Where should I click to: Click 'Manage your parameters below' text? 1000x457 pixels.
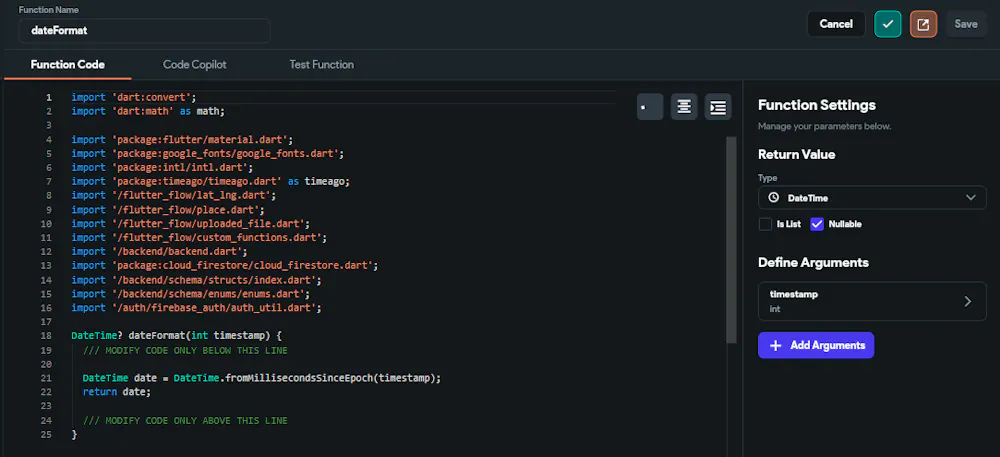(x=825, y=126)
